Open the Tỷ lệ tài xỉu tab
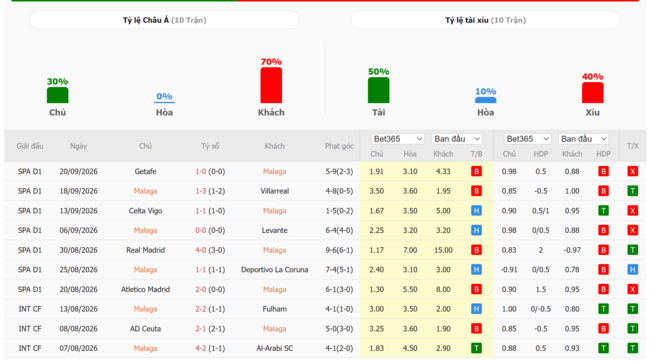 [485, 20]
